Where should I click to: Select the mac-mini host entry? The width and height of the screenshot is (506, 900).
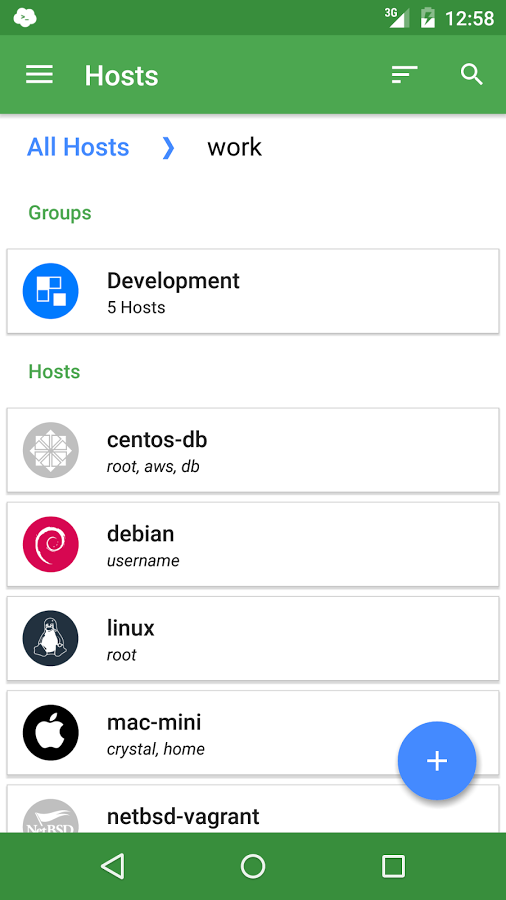pyautogui.click(x=253, y=732)
